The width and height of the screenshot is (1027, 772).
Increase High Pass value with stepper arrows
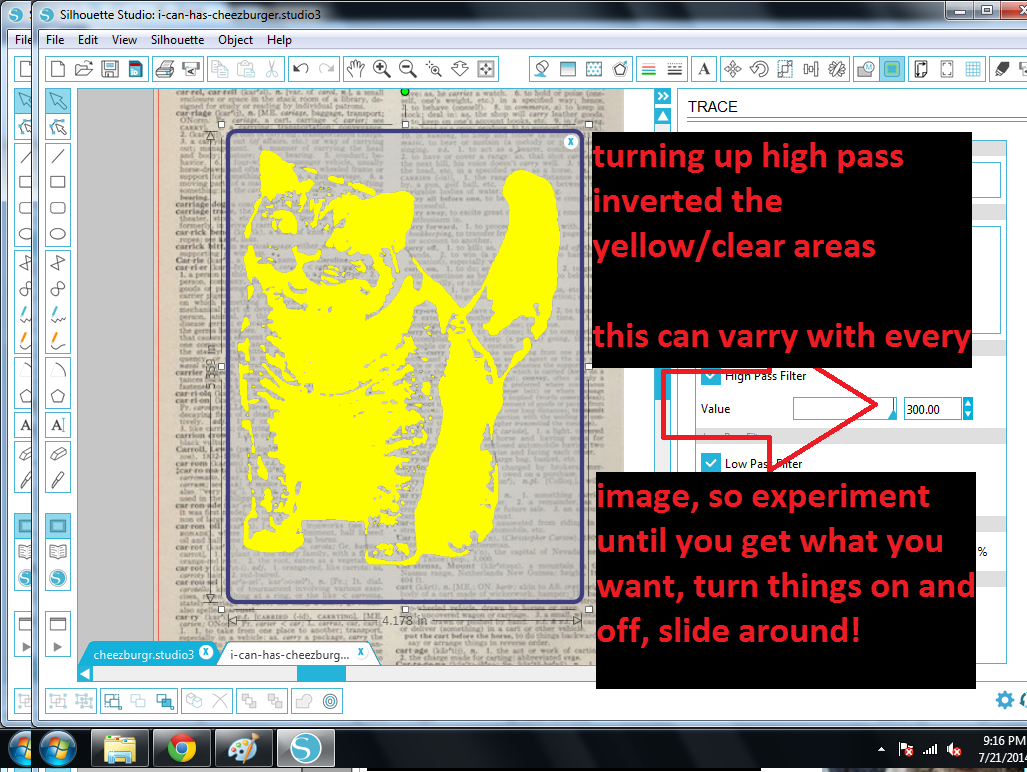tap(968, 403)
